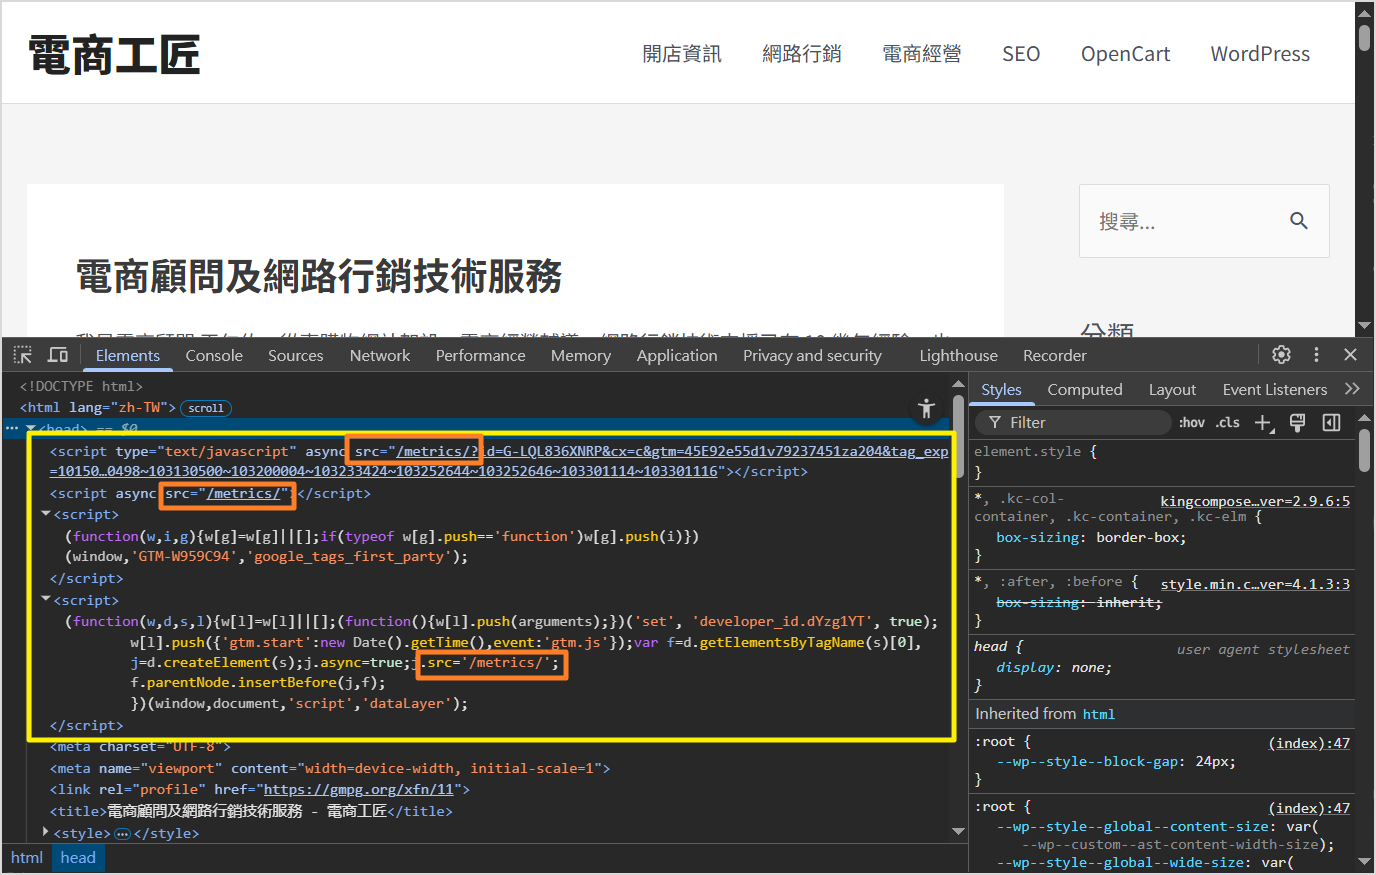Select the title element row
The height and width of the screenshot is (875, 1376).
[486, 811]
